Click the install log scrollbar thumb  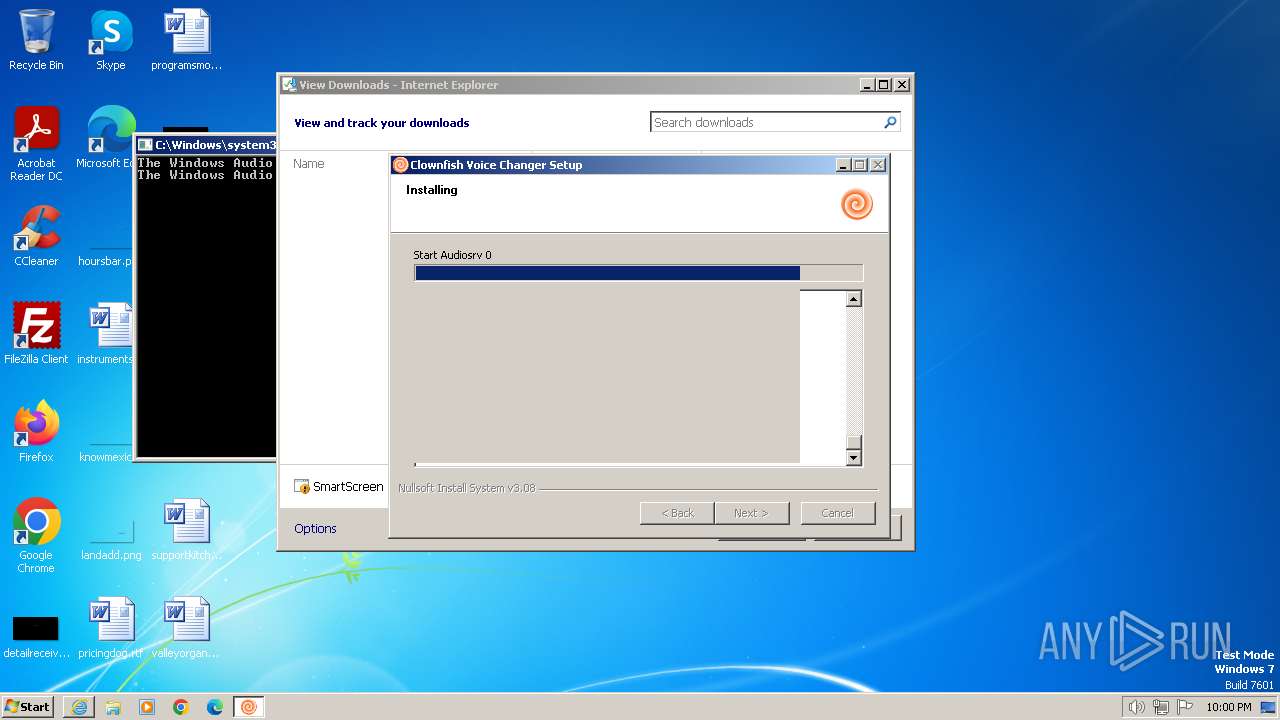coord(853,443)
